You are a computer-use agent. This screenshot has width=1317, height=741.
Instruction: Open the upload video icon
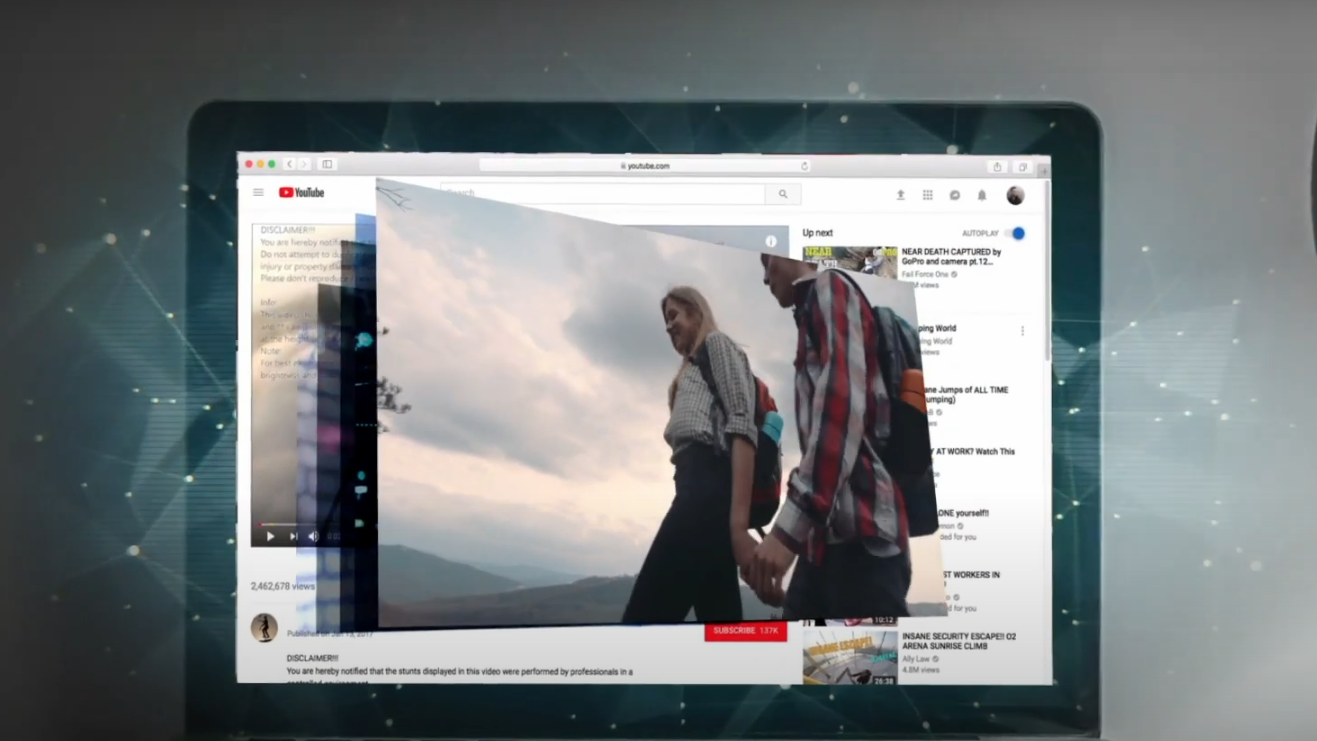pos(900,195)
